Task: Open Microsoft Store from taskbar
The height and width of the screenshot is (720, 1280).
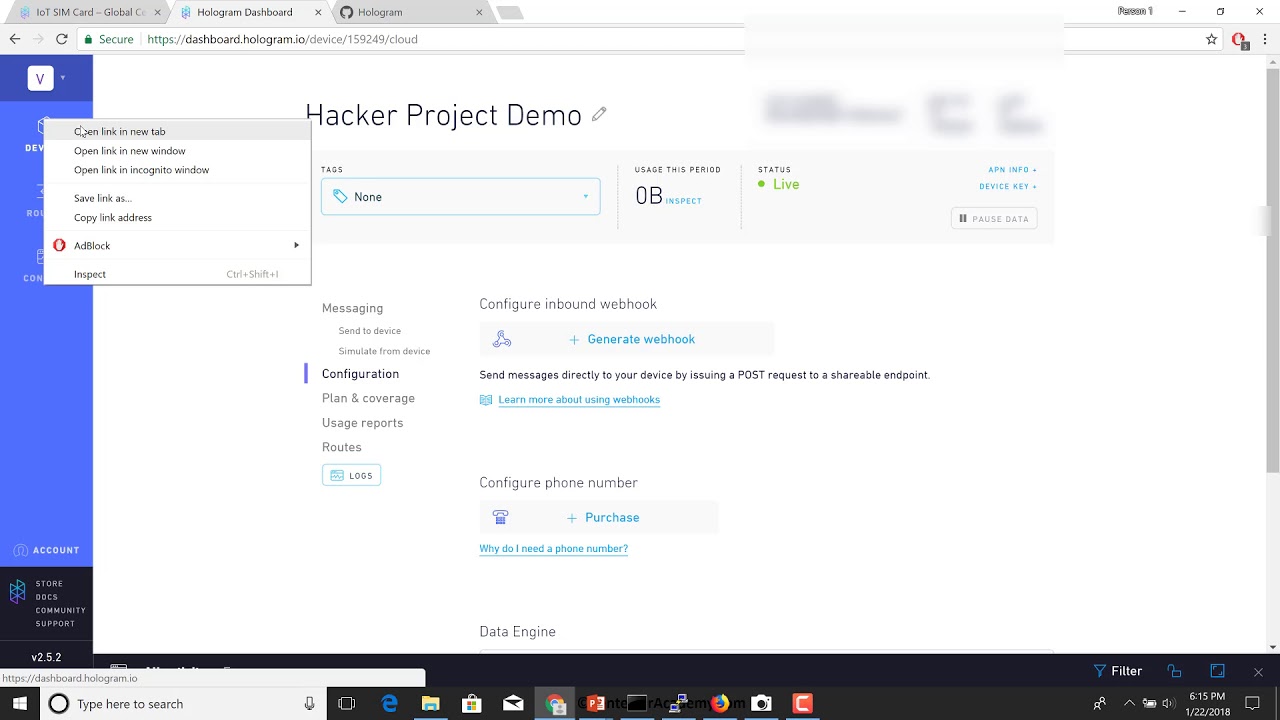Action: pyautogui.click(x=471, y=704)
